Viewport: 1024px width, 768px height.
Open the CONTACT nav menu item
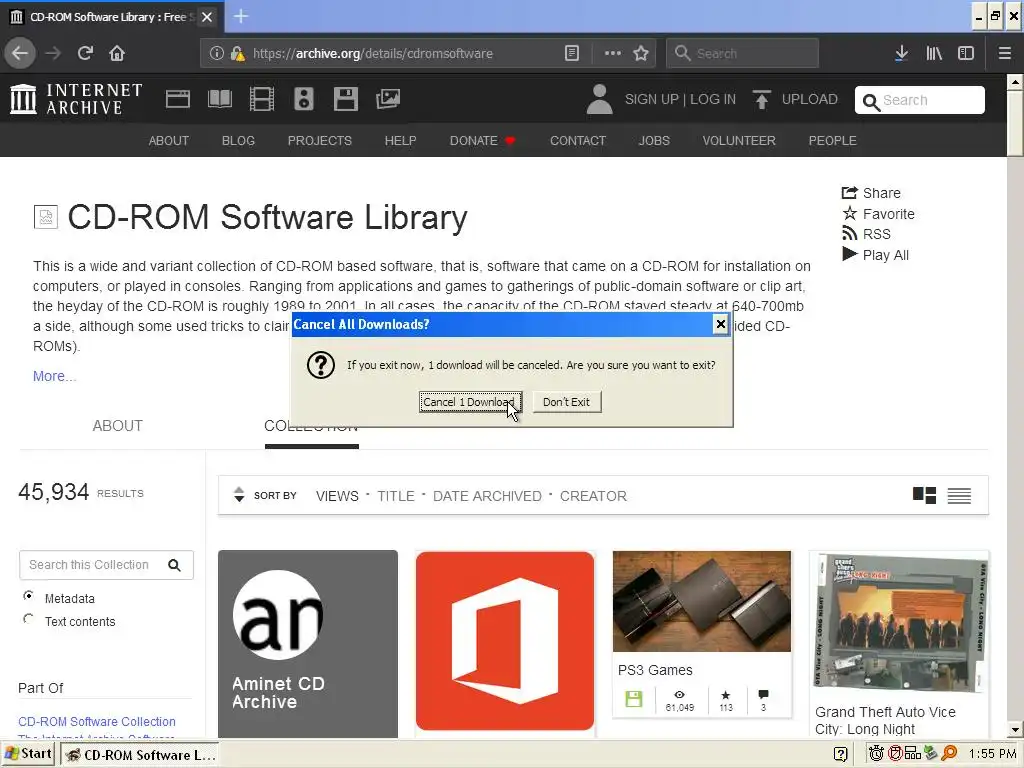[x=578, y=140]
